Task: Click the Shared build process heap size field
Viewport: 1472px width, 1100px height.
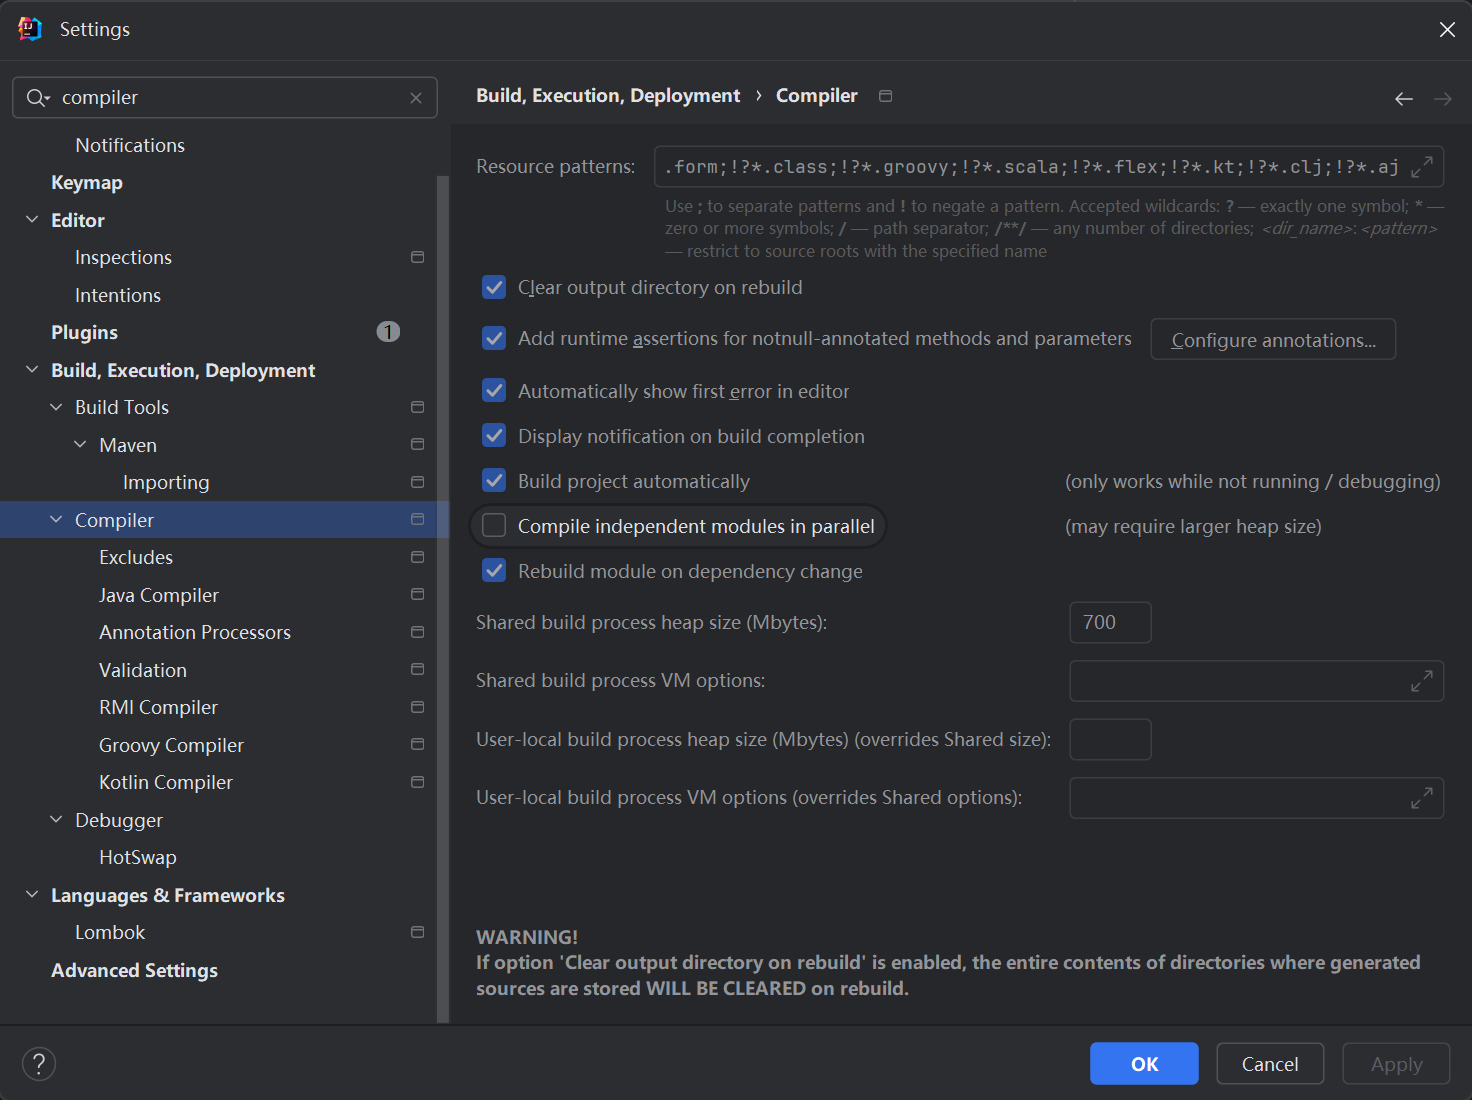Action: (1110, 622)
